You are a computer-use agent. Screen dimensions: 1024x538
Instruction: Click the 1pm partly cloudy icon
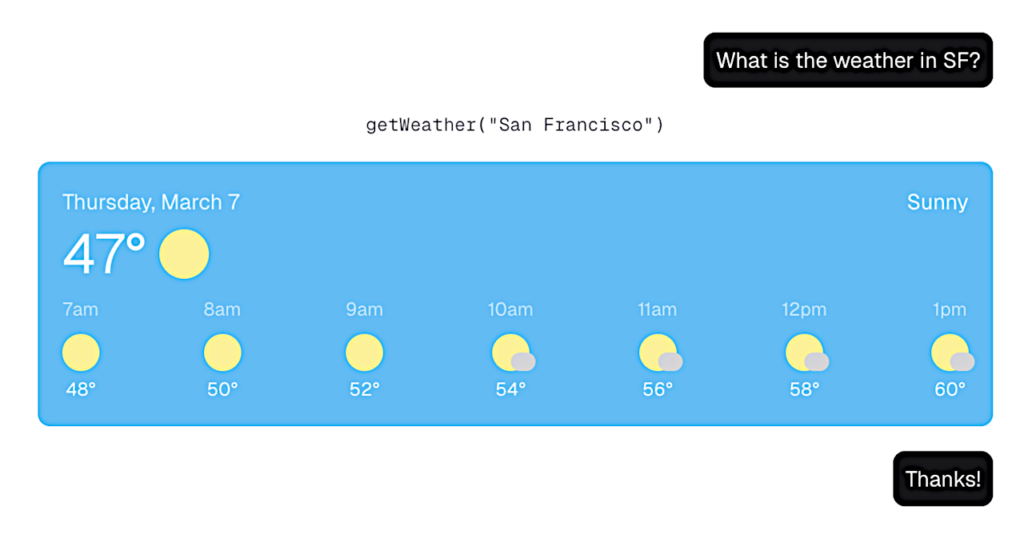[951, 354]
